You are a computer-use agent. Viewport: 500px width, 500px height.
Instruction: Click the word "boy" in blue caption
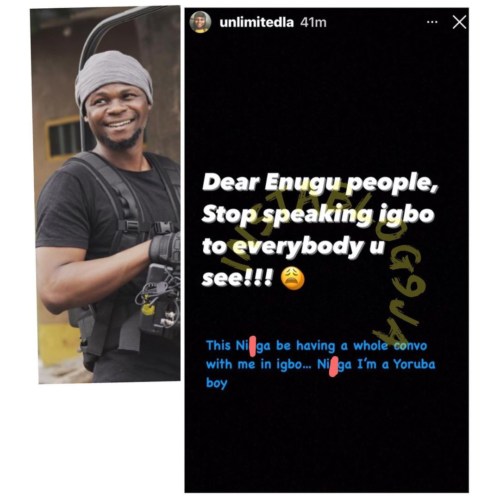[x=217, y=383]
